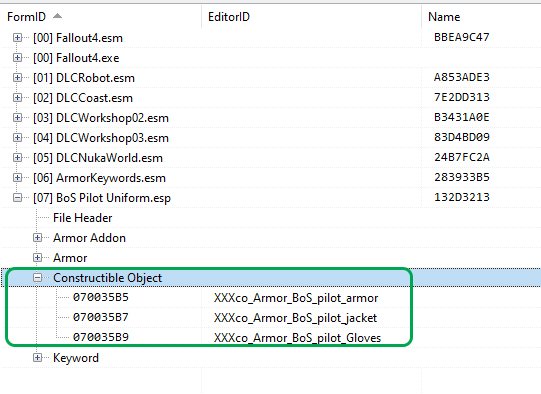This screenshot has width=541, height=394.
Task: Select the [01] DLCRobot.esm label
Action: [84, 78]
